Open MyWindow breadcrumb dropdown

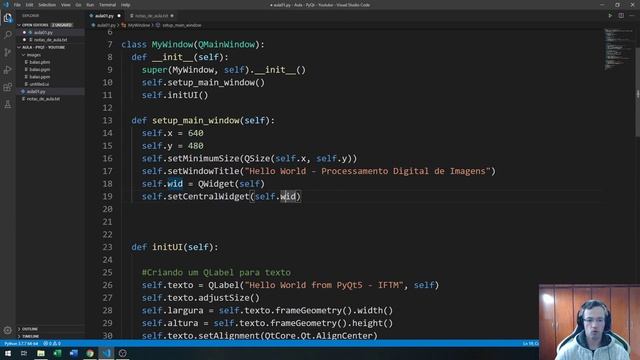(139, 25)
